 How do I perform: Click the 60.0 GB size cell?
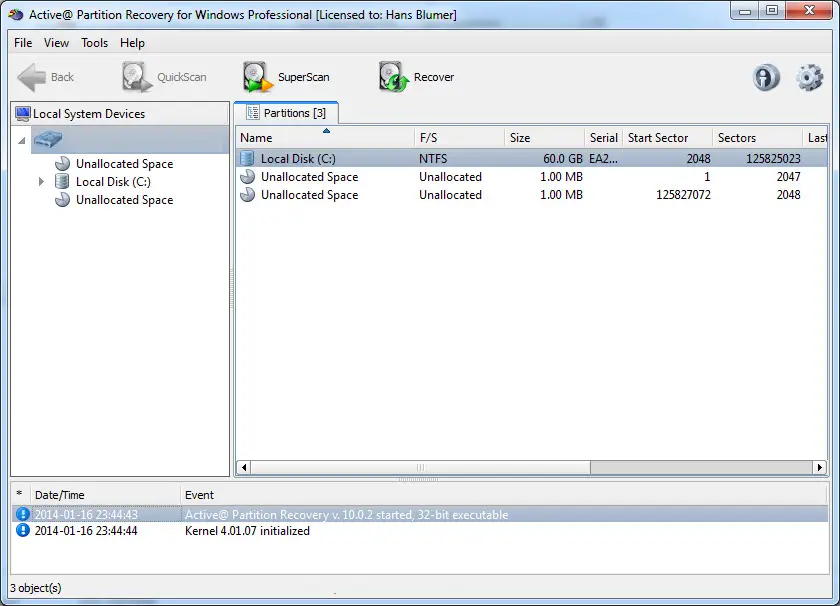[x=562, y=159]
